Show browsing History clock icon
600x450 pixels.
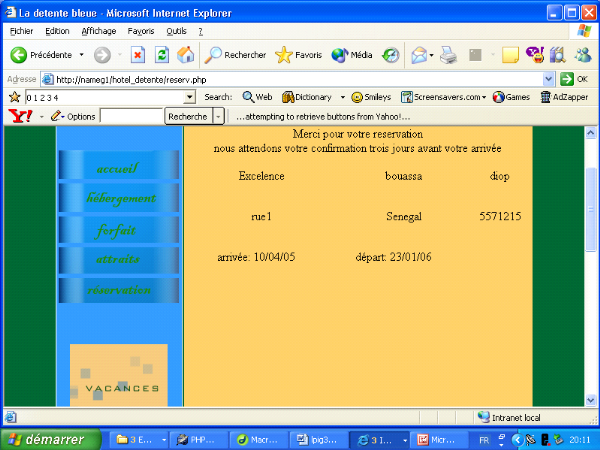(391, 55)
